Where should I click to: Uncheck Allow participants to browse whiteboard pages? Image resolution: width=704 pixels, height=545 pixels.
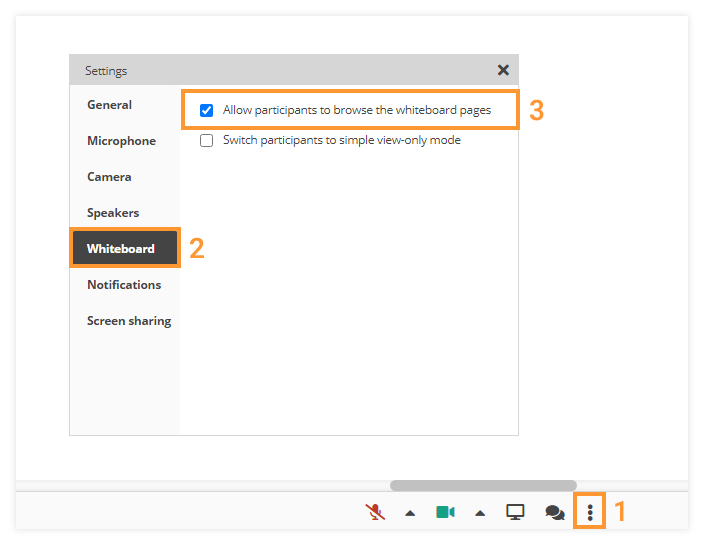point(207,110)
